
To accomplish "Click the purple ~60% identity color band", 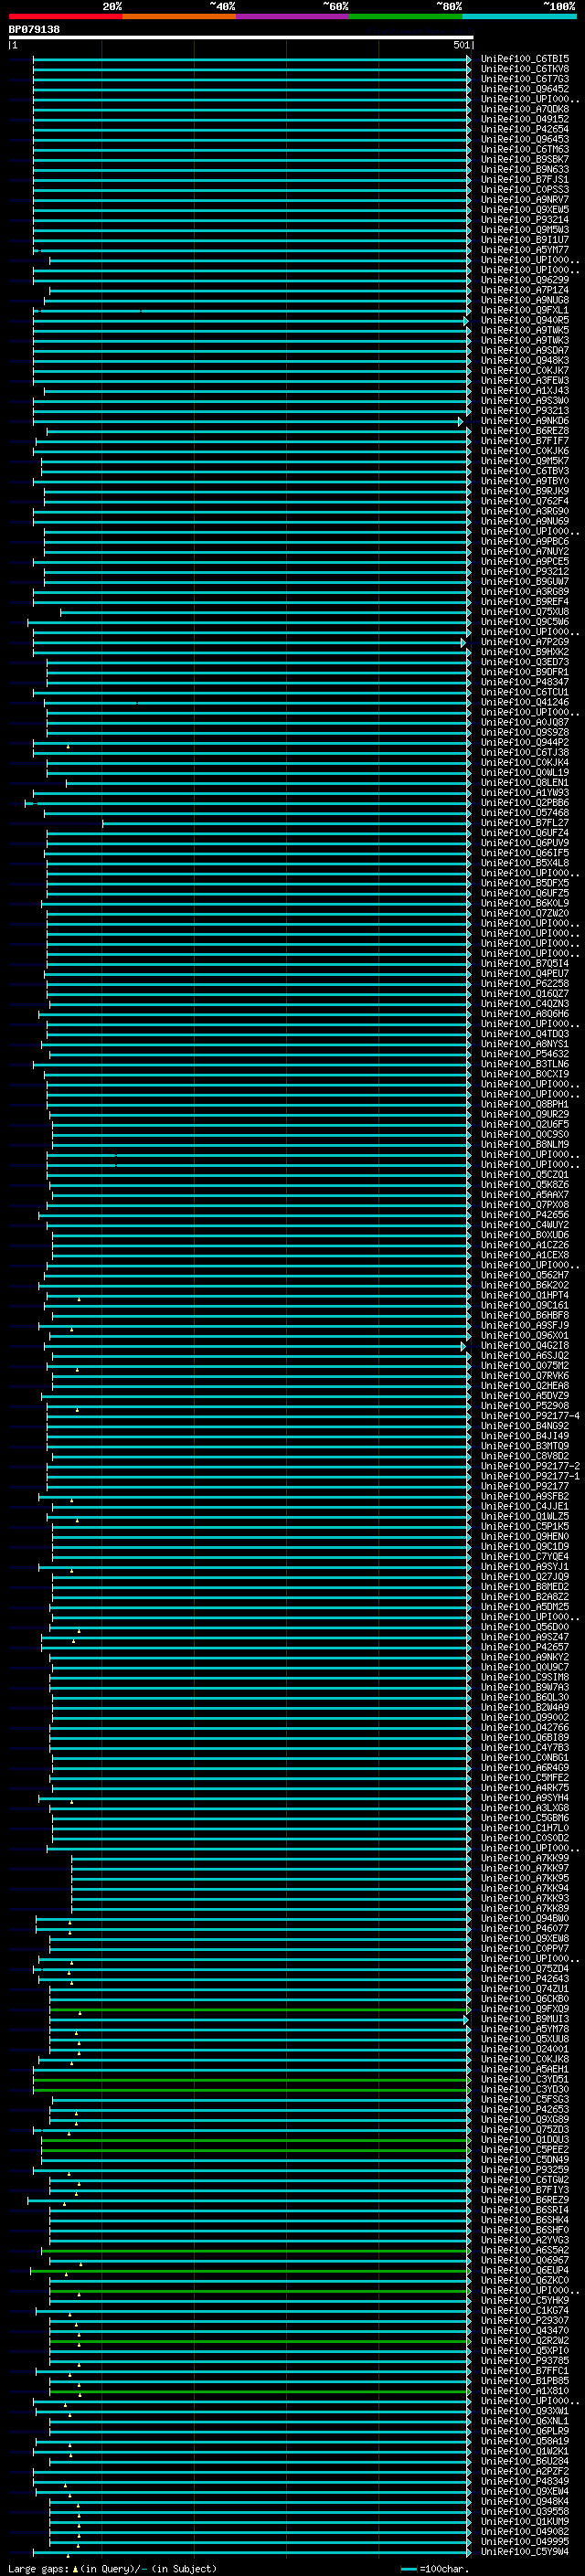I will click(x=293, y=17).
